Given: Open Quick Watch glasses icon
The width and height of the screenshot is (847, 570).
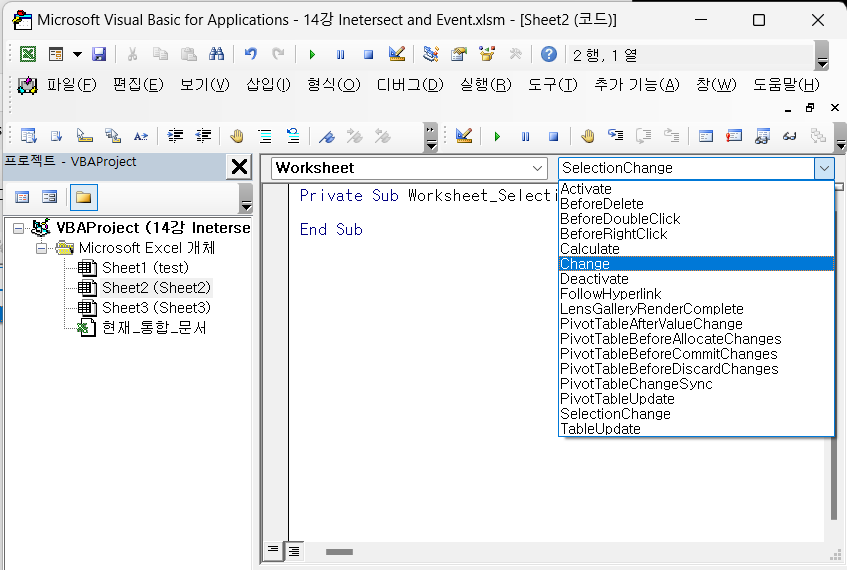Looking at the screenshot, I should coord(790,136).
